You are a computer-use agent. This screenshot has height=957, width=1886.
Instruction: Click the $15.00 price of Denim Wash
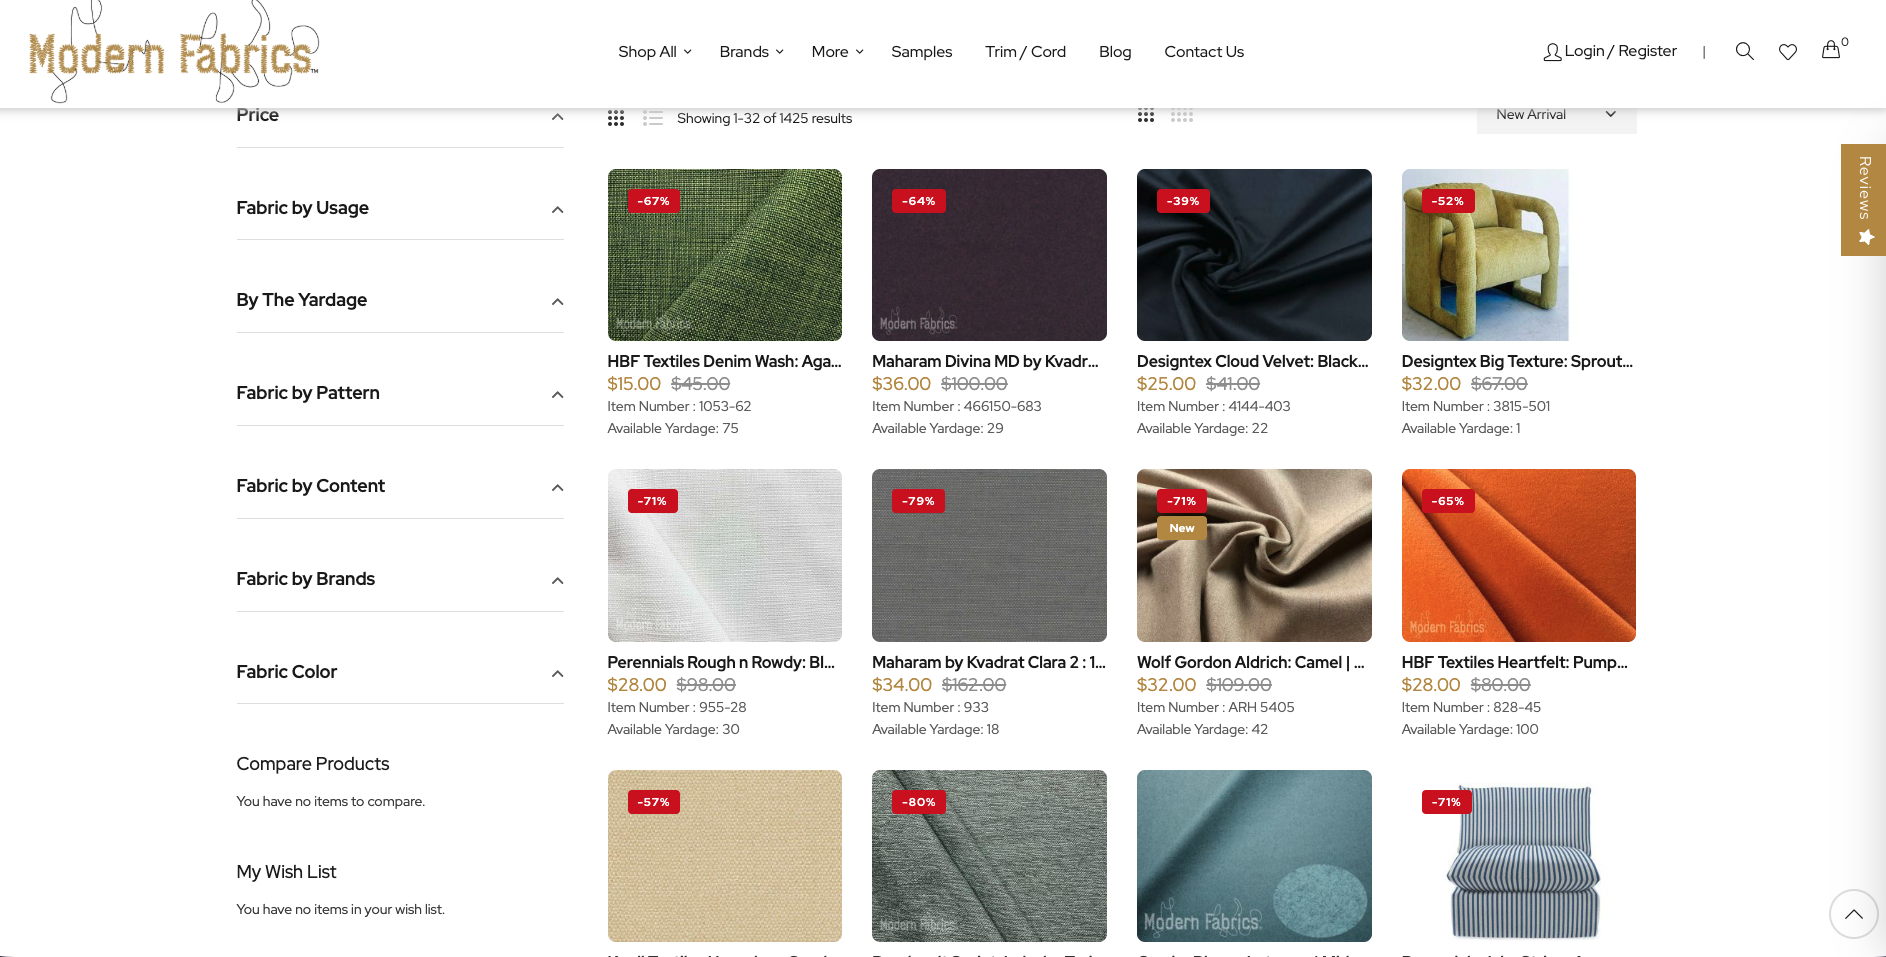click(634, 384)
